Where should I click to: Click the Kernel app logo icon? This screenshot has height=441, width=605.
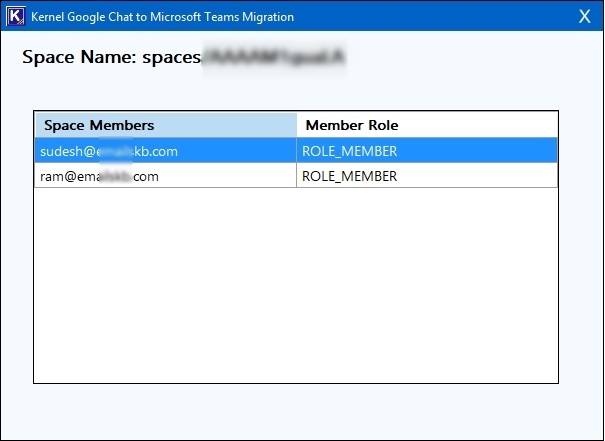click(x=16, y=17)
